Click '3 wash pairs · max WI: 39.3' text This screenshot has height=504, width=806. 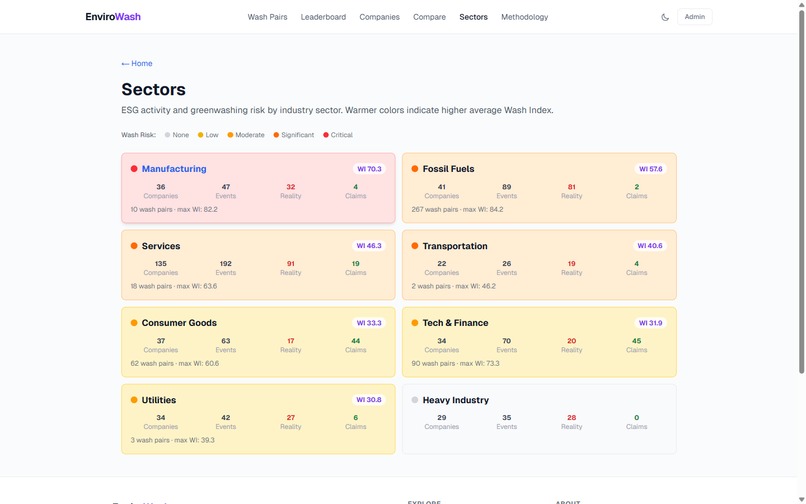pos(173,440)
